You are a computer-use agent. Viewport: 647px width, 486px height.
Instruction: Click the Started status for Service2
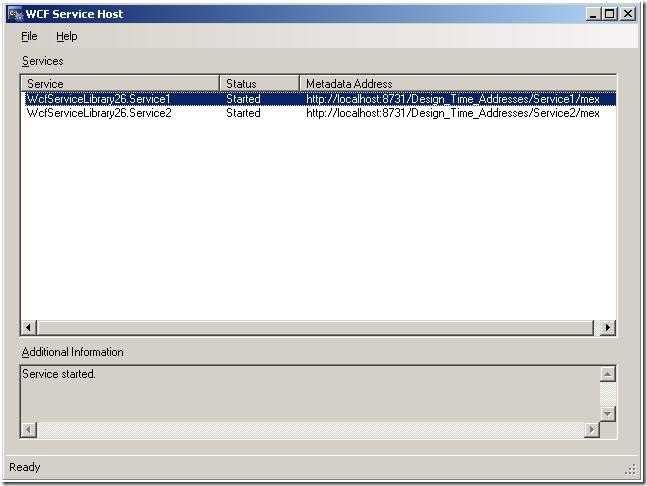243,113
